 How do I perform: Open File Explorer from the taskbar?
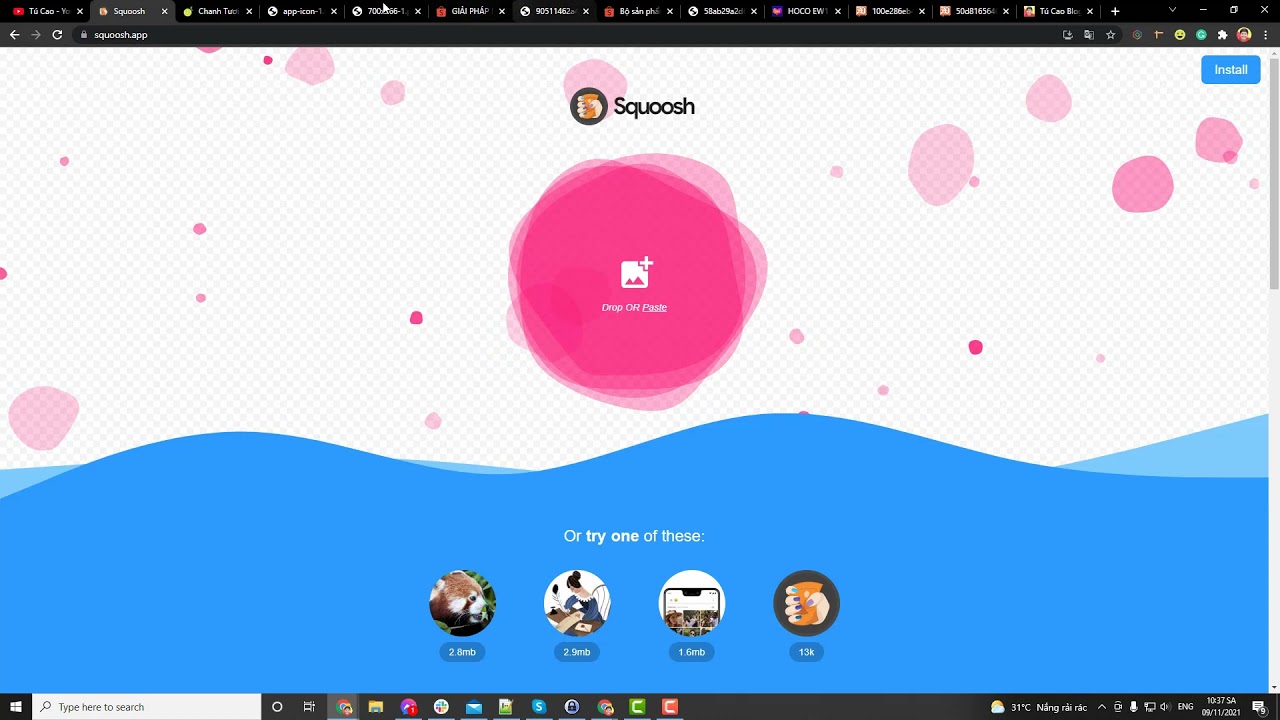376,707
